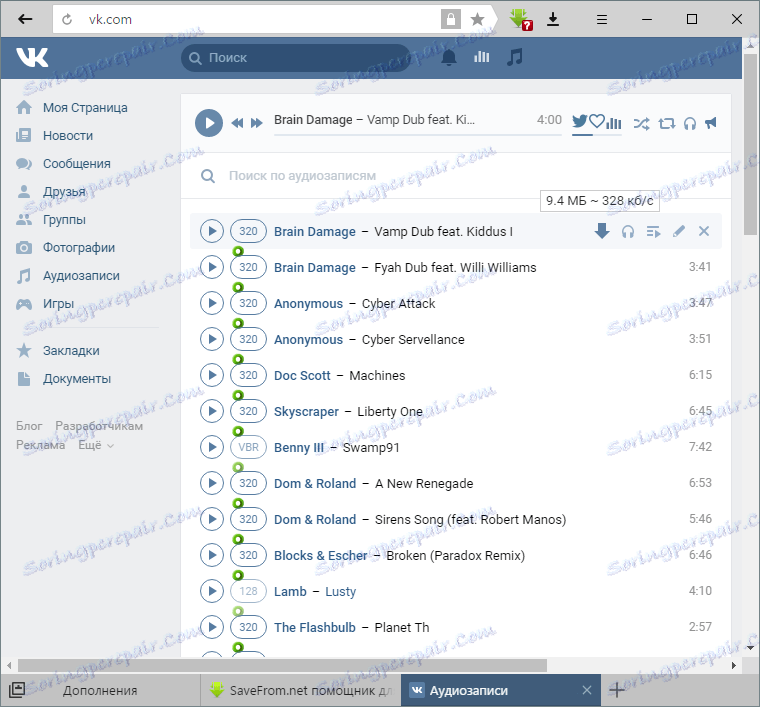Open the browser hamburger menu
This screenshot has height=707, width=760.
pyautogui.click(x=602, y=19)
